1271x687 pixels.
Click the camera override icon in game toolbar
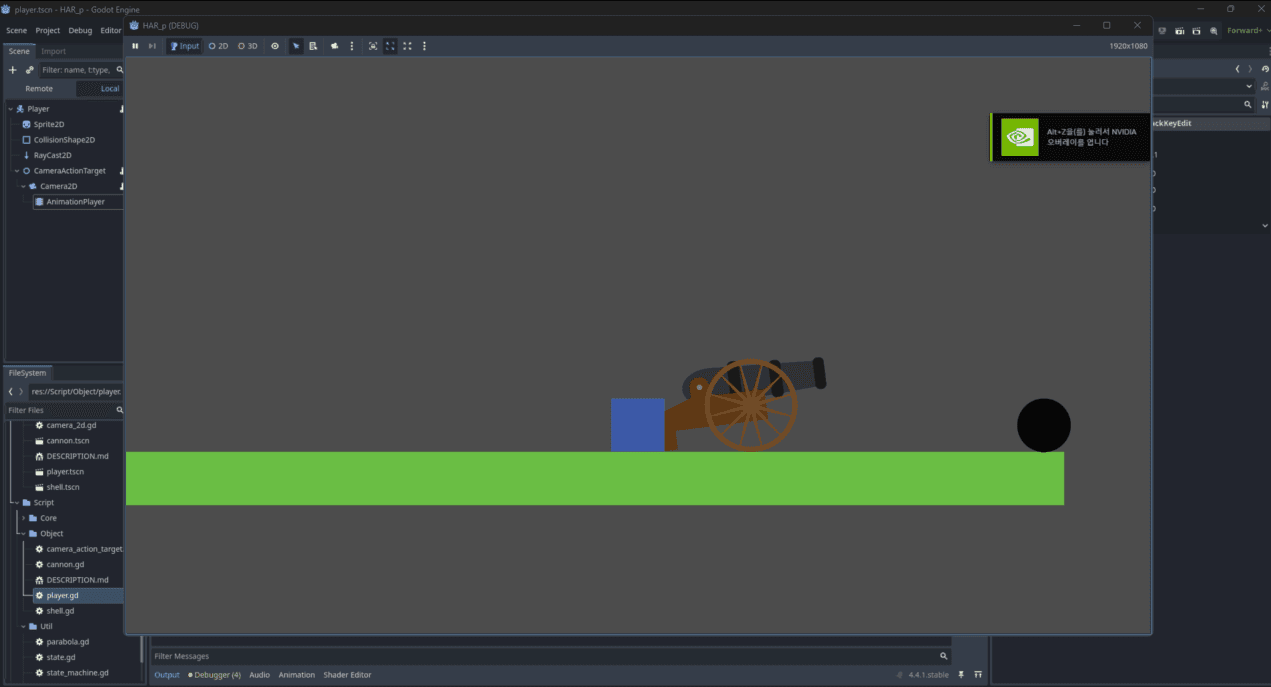click(x=335, y=46)
